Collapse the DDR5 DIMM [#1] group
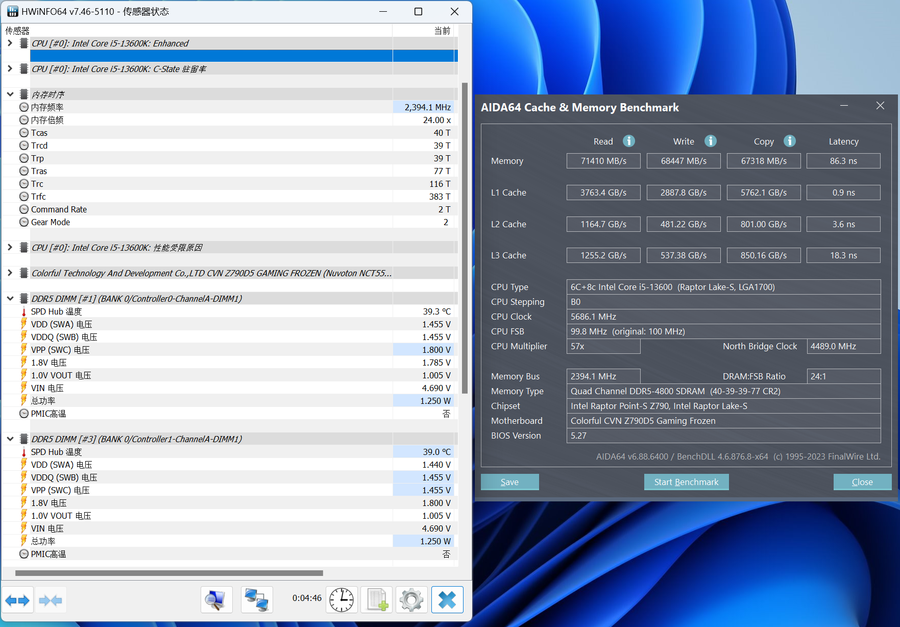Image resolution: width=900 pixels, height=627 pixels. pyautogui.click(x=10, y=299)
